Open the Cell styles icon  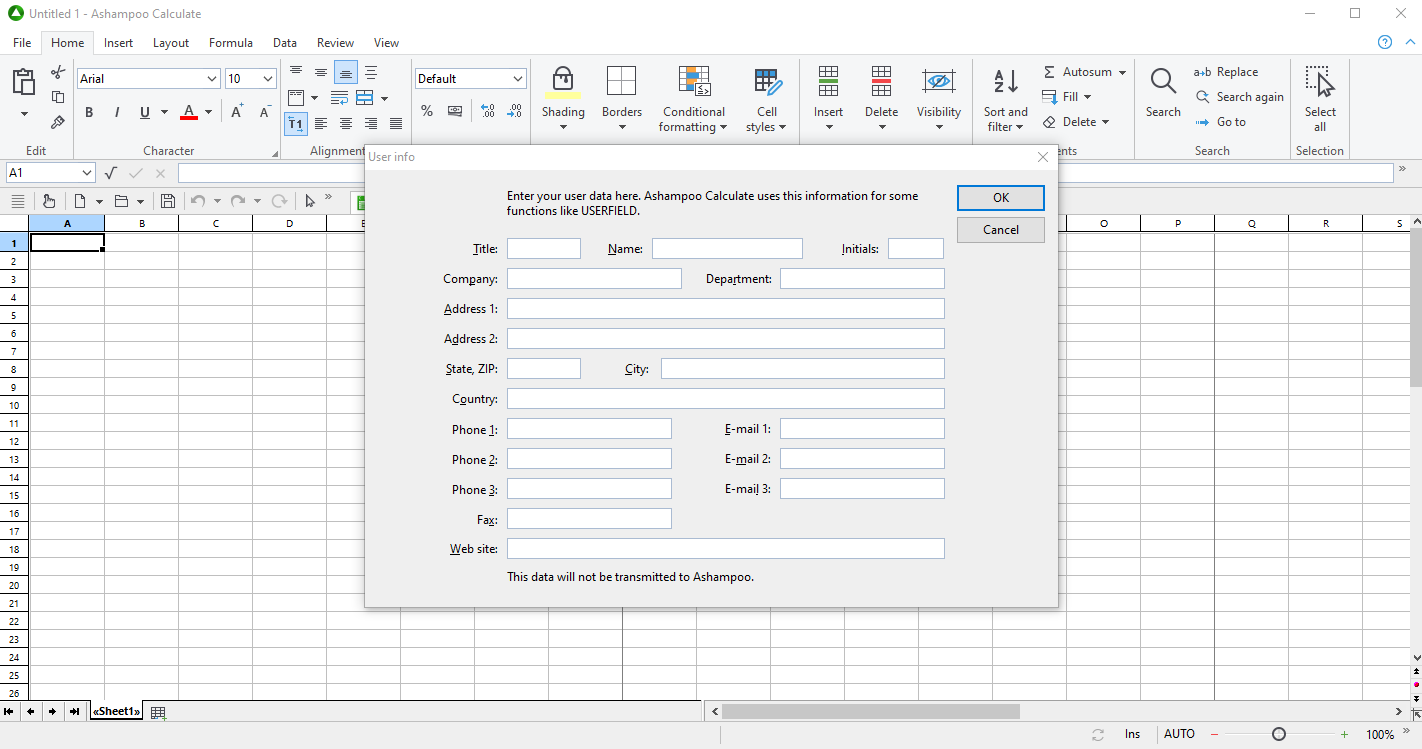coord(766,81)
